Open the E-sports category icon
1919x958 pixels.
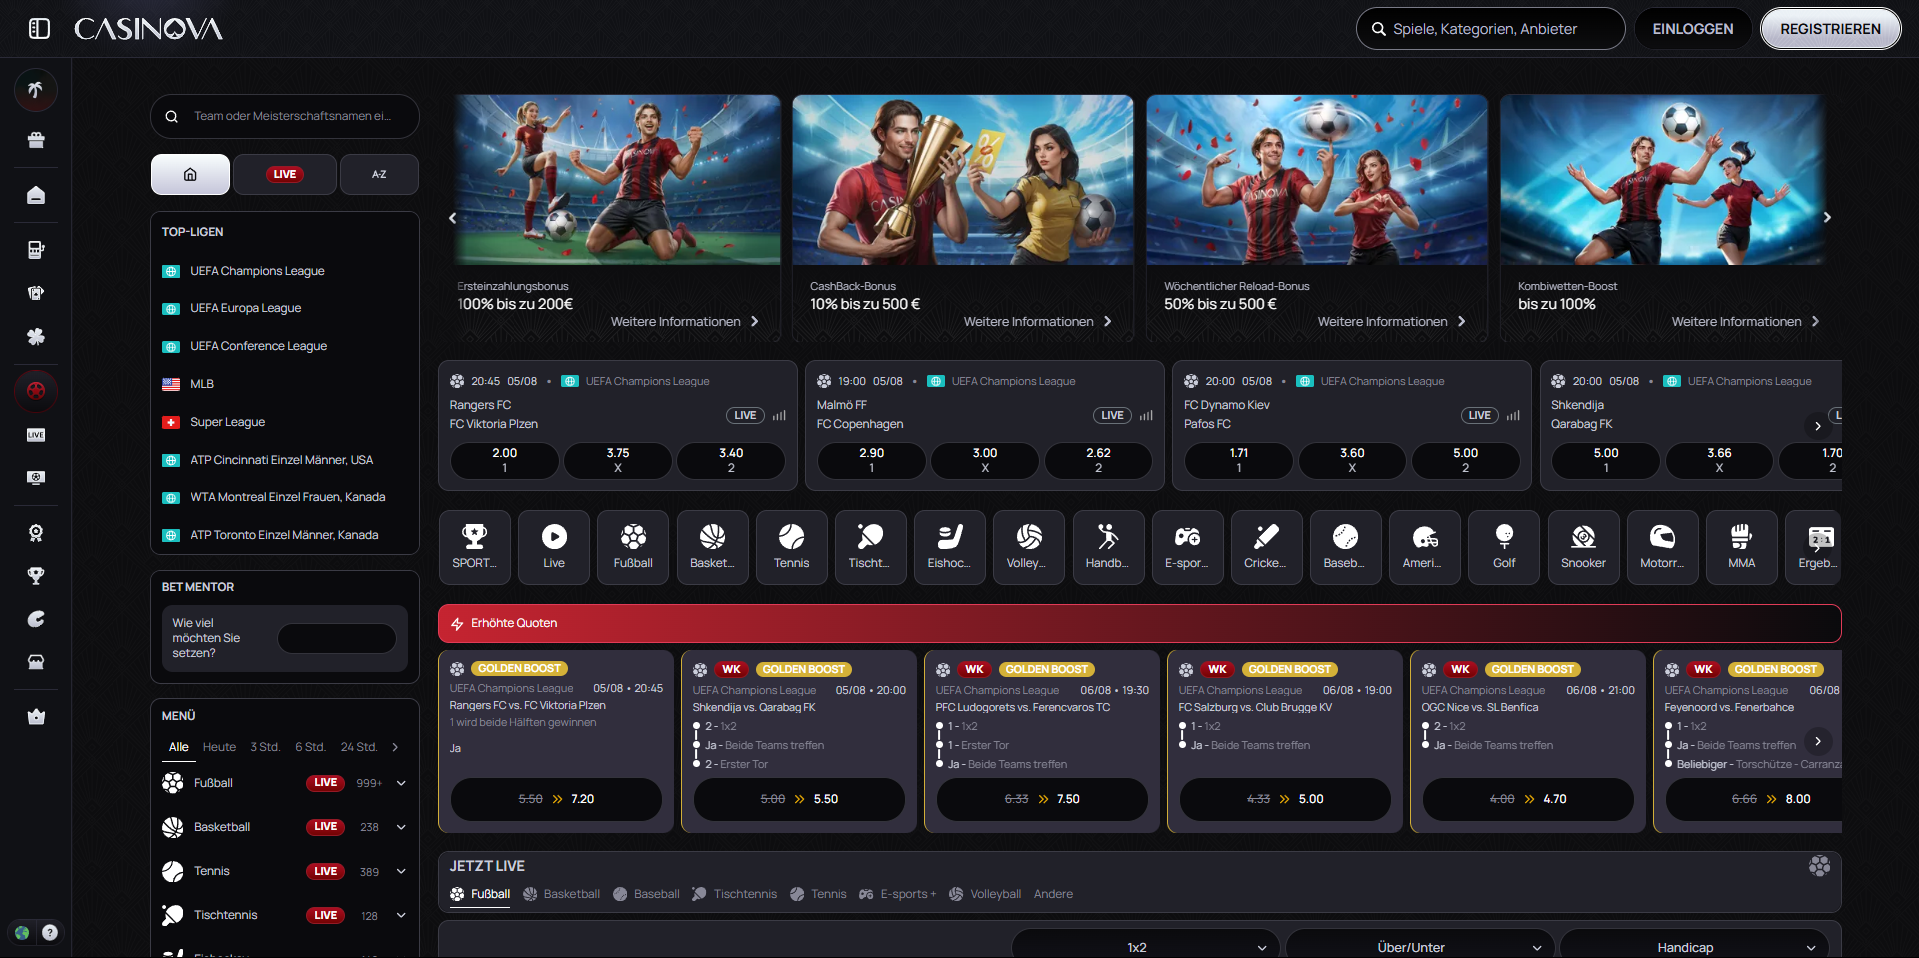point(1187,547)
